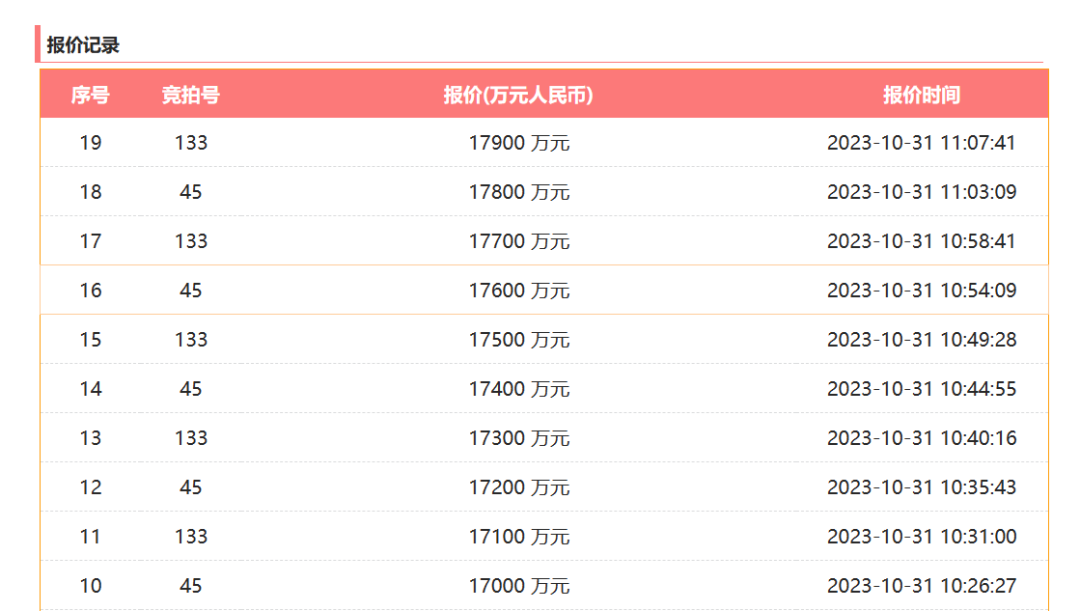Click the timestamp 2023-10-31 10:31:00

(x=921, y=536)
